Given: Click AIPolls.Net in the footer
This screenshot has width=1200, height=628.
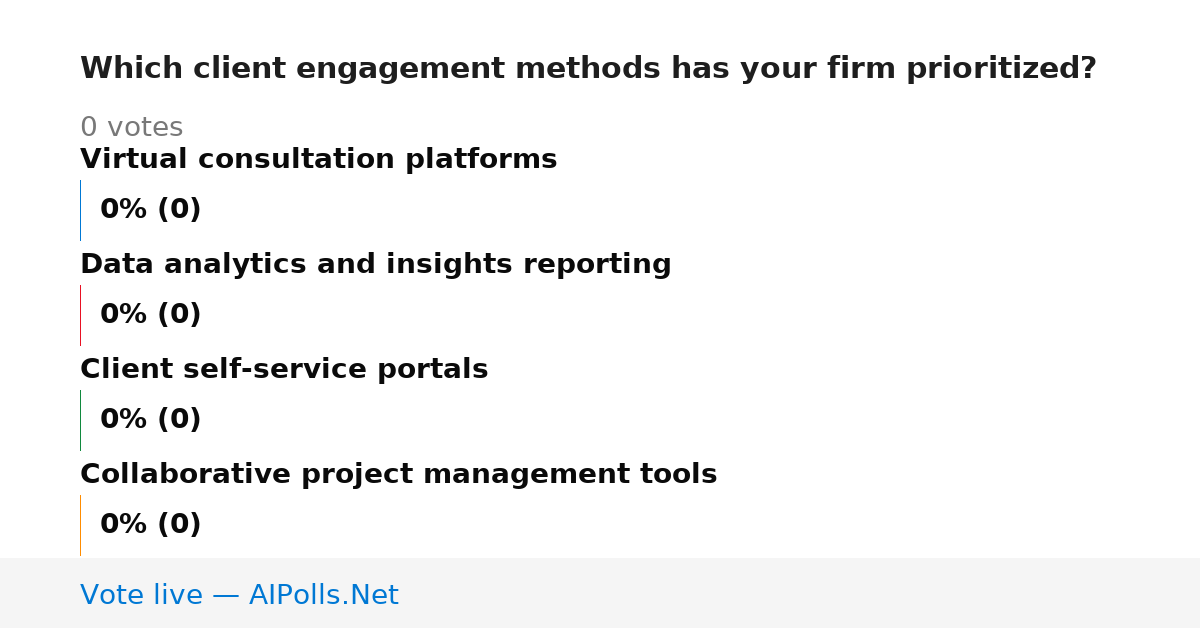Looking at the screenshot, I should click(x=323, y=596).
